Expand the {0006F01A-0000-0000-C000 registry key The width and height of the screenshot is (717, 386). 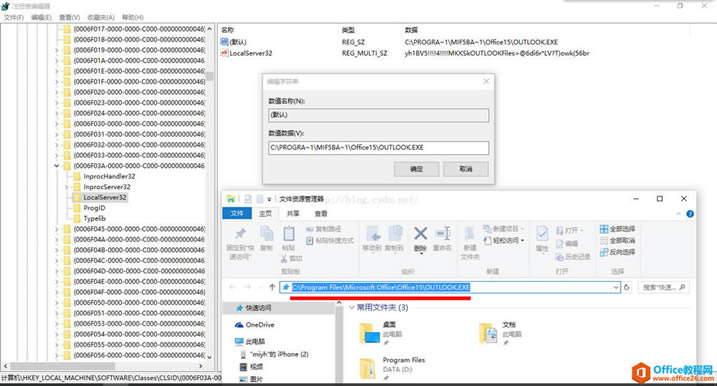(x=57, y=60)
